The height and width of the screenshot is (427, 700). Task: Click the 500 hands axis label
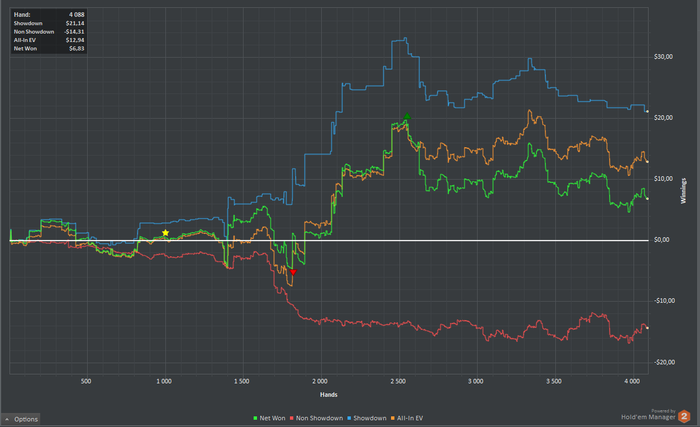(x=86, y=381)
